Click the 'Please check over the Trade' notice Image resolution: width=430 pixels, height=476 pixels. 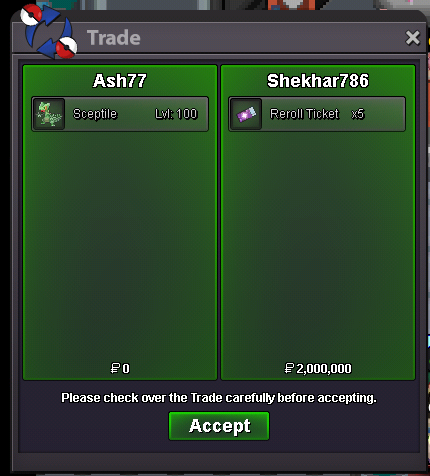coord(219,398)
